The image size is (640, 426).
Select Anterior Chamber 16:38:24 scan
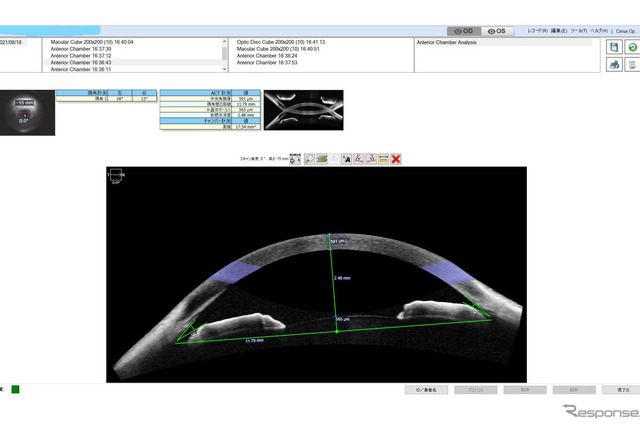coord(267,56)
